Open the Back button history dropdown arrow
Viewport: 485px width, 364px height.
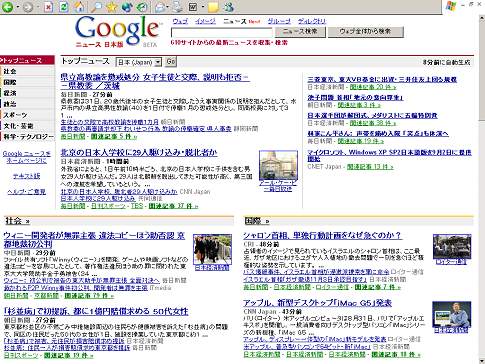(x=18, y=7)
